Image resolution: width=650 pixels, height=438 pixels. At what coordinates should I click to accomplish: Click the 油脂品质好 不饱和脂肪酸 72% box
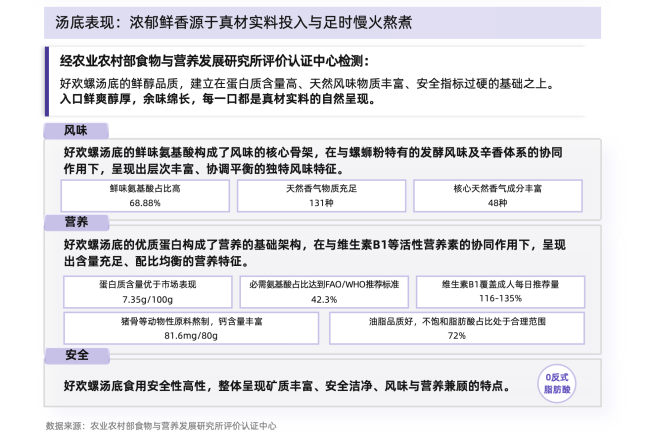click(x=457, y=328)
